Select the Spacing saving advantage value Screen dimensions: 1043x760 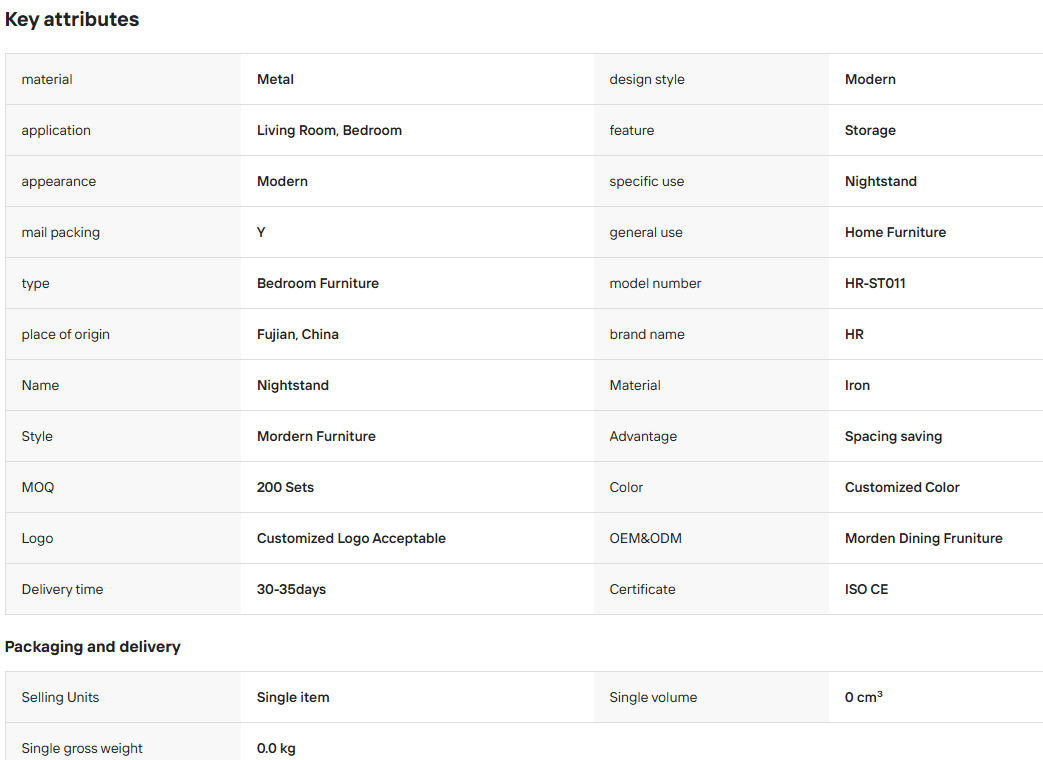tap(893, 436)
